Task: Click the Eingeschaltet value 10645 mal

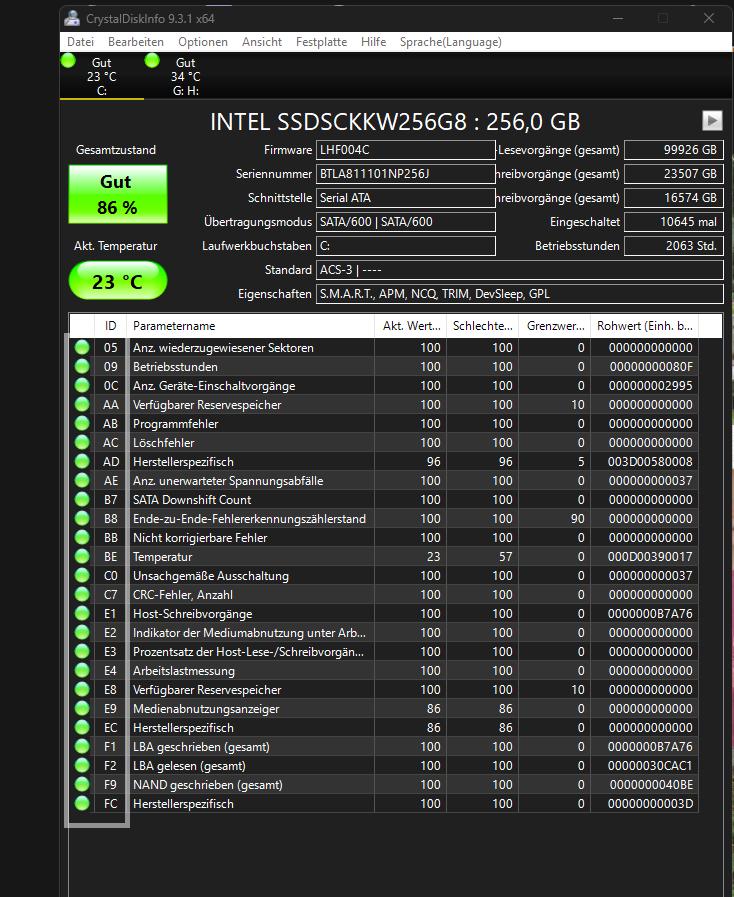Action: [673, 222]
